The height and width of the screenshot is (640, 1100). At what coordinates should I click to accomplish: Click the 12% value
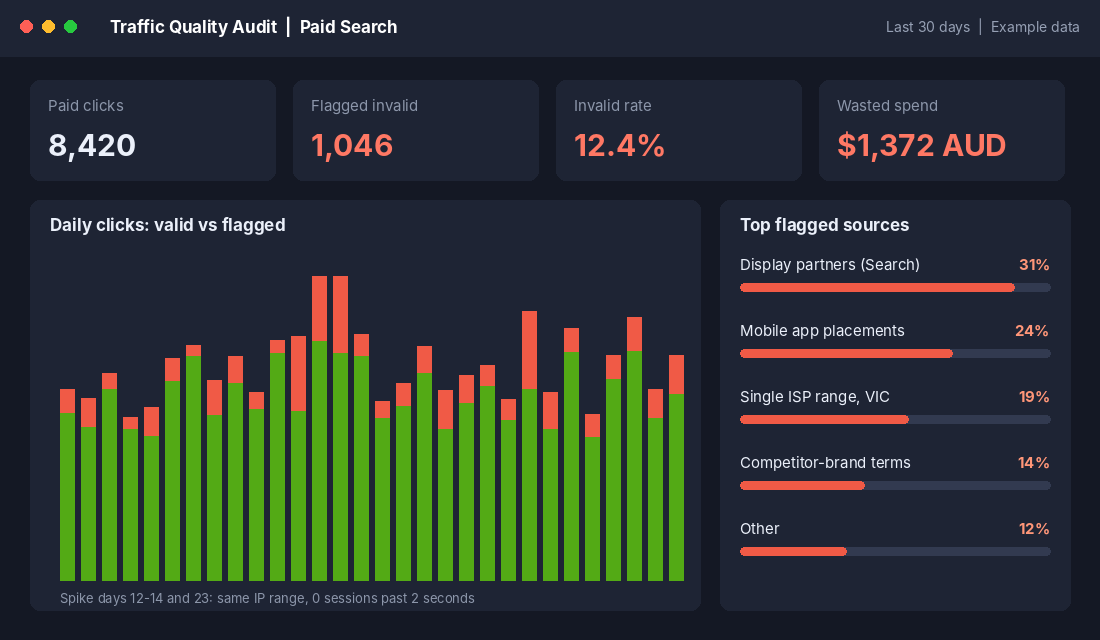coord(1034,528)
